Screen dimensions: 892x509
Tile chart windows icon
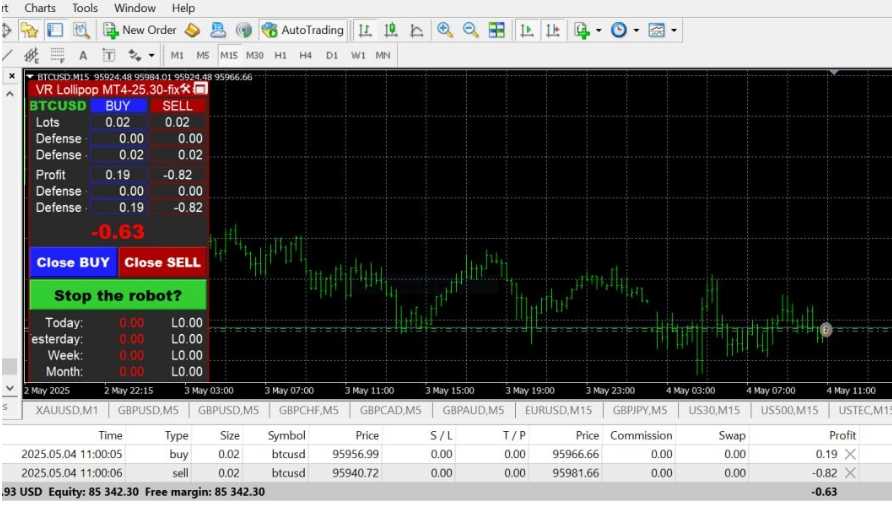coord(497,30)
